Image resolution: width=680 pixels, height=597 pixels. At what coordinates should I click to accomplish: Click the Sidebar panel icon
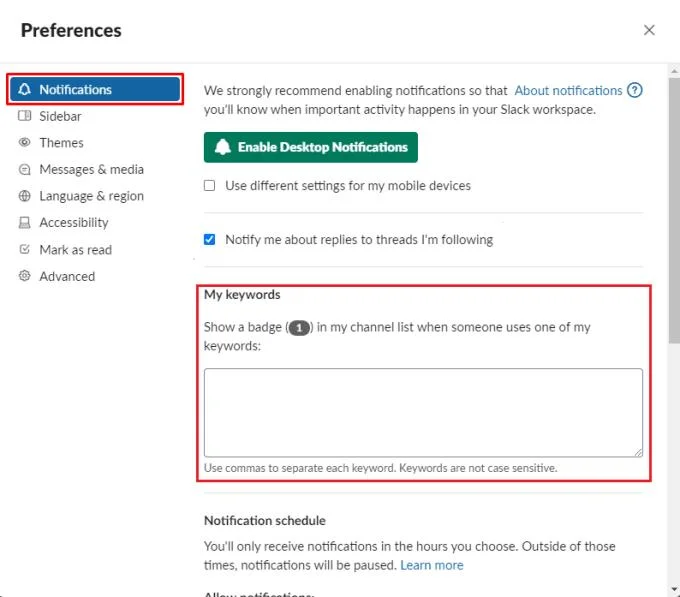pyautogui.click(x=25, y=116)
